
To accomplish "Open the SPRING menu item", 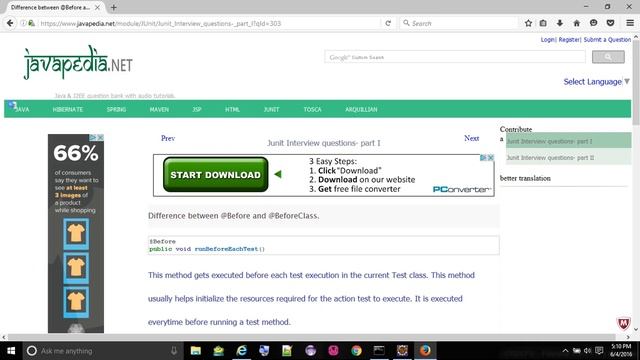I will (116, 109).
